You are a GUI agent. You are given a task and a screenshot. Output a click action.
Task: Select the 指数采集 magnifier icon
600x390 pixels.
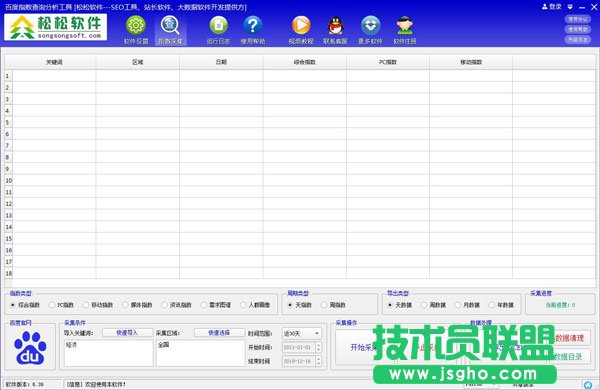(170, 26)
